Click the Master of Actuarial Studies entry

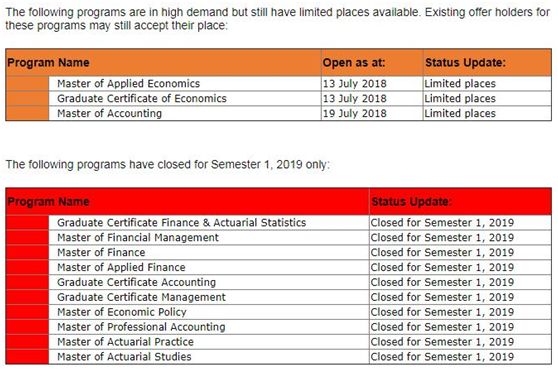(124, 357)
